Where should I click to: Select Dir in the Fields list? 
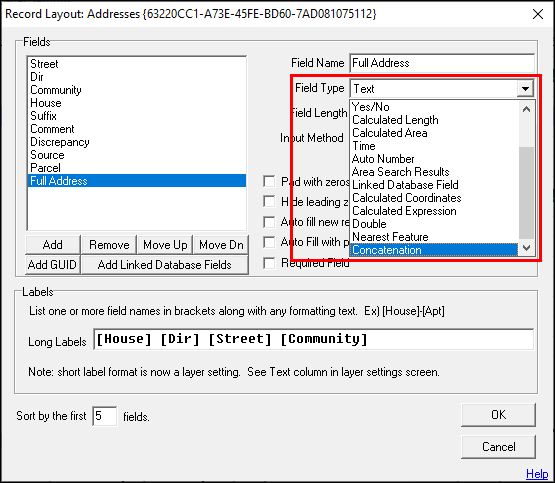click(x=137, y=77)
